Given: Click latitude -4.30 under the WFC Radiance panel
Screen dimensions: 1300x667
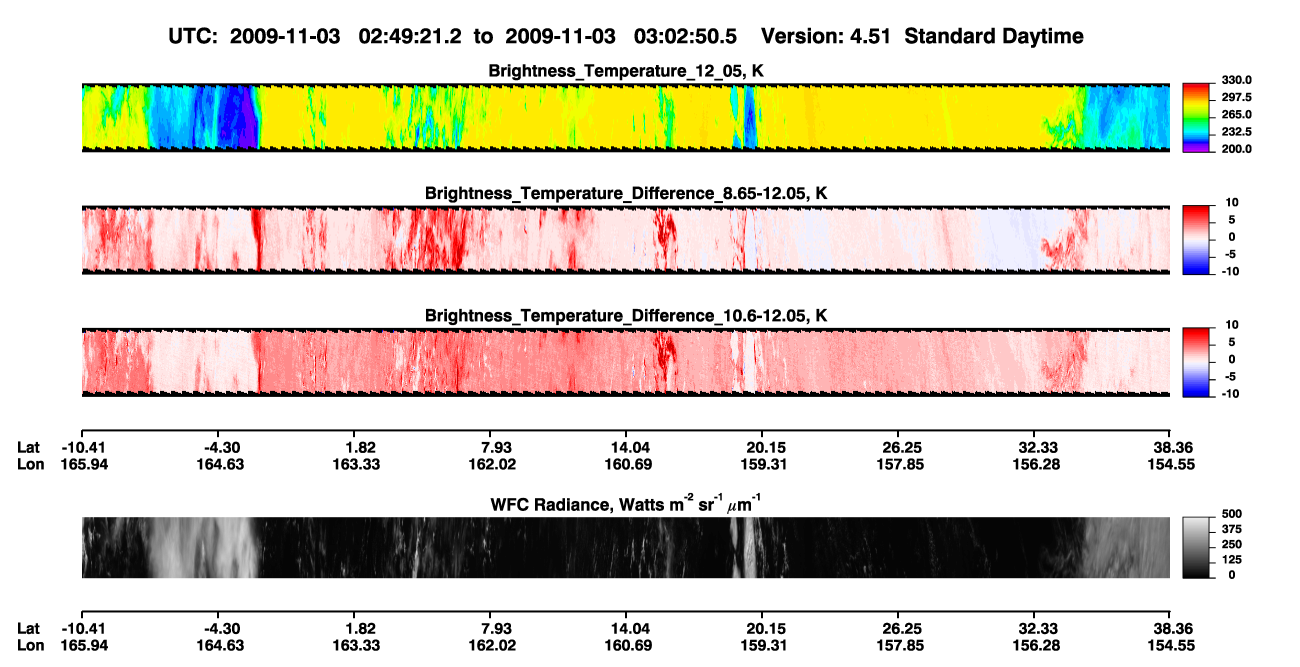Looking at the screenshot, I should tap(222, 629).
